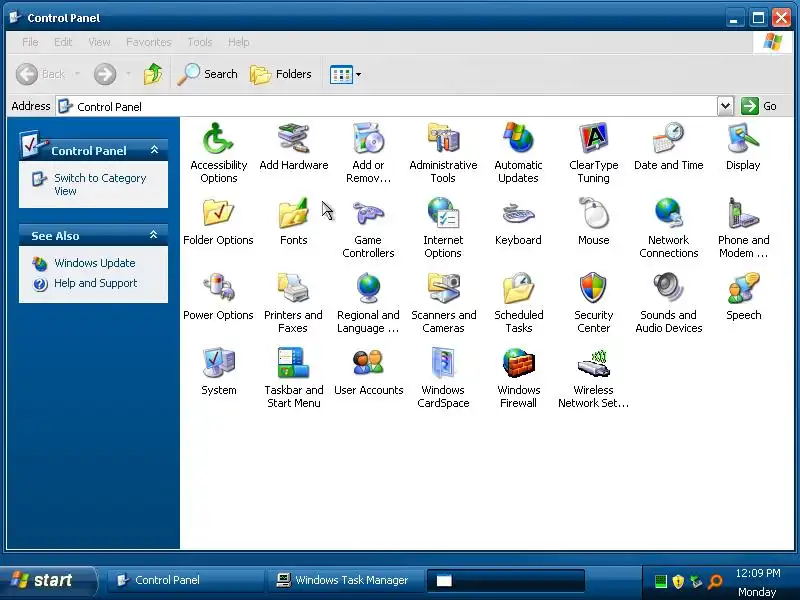Click the orange magnifier tray icon

715,581
